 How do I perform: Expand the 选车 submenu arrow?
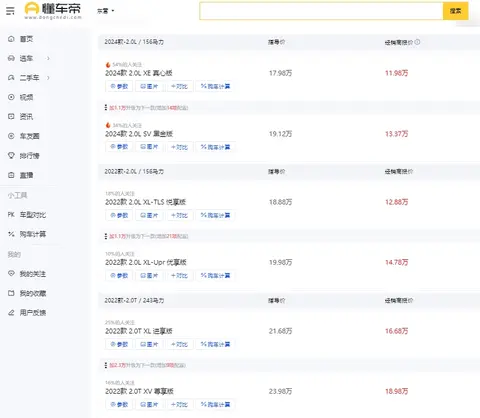(48, 58)
